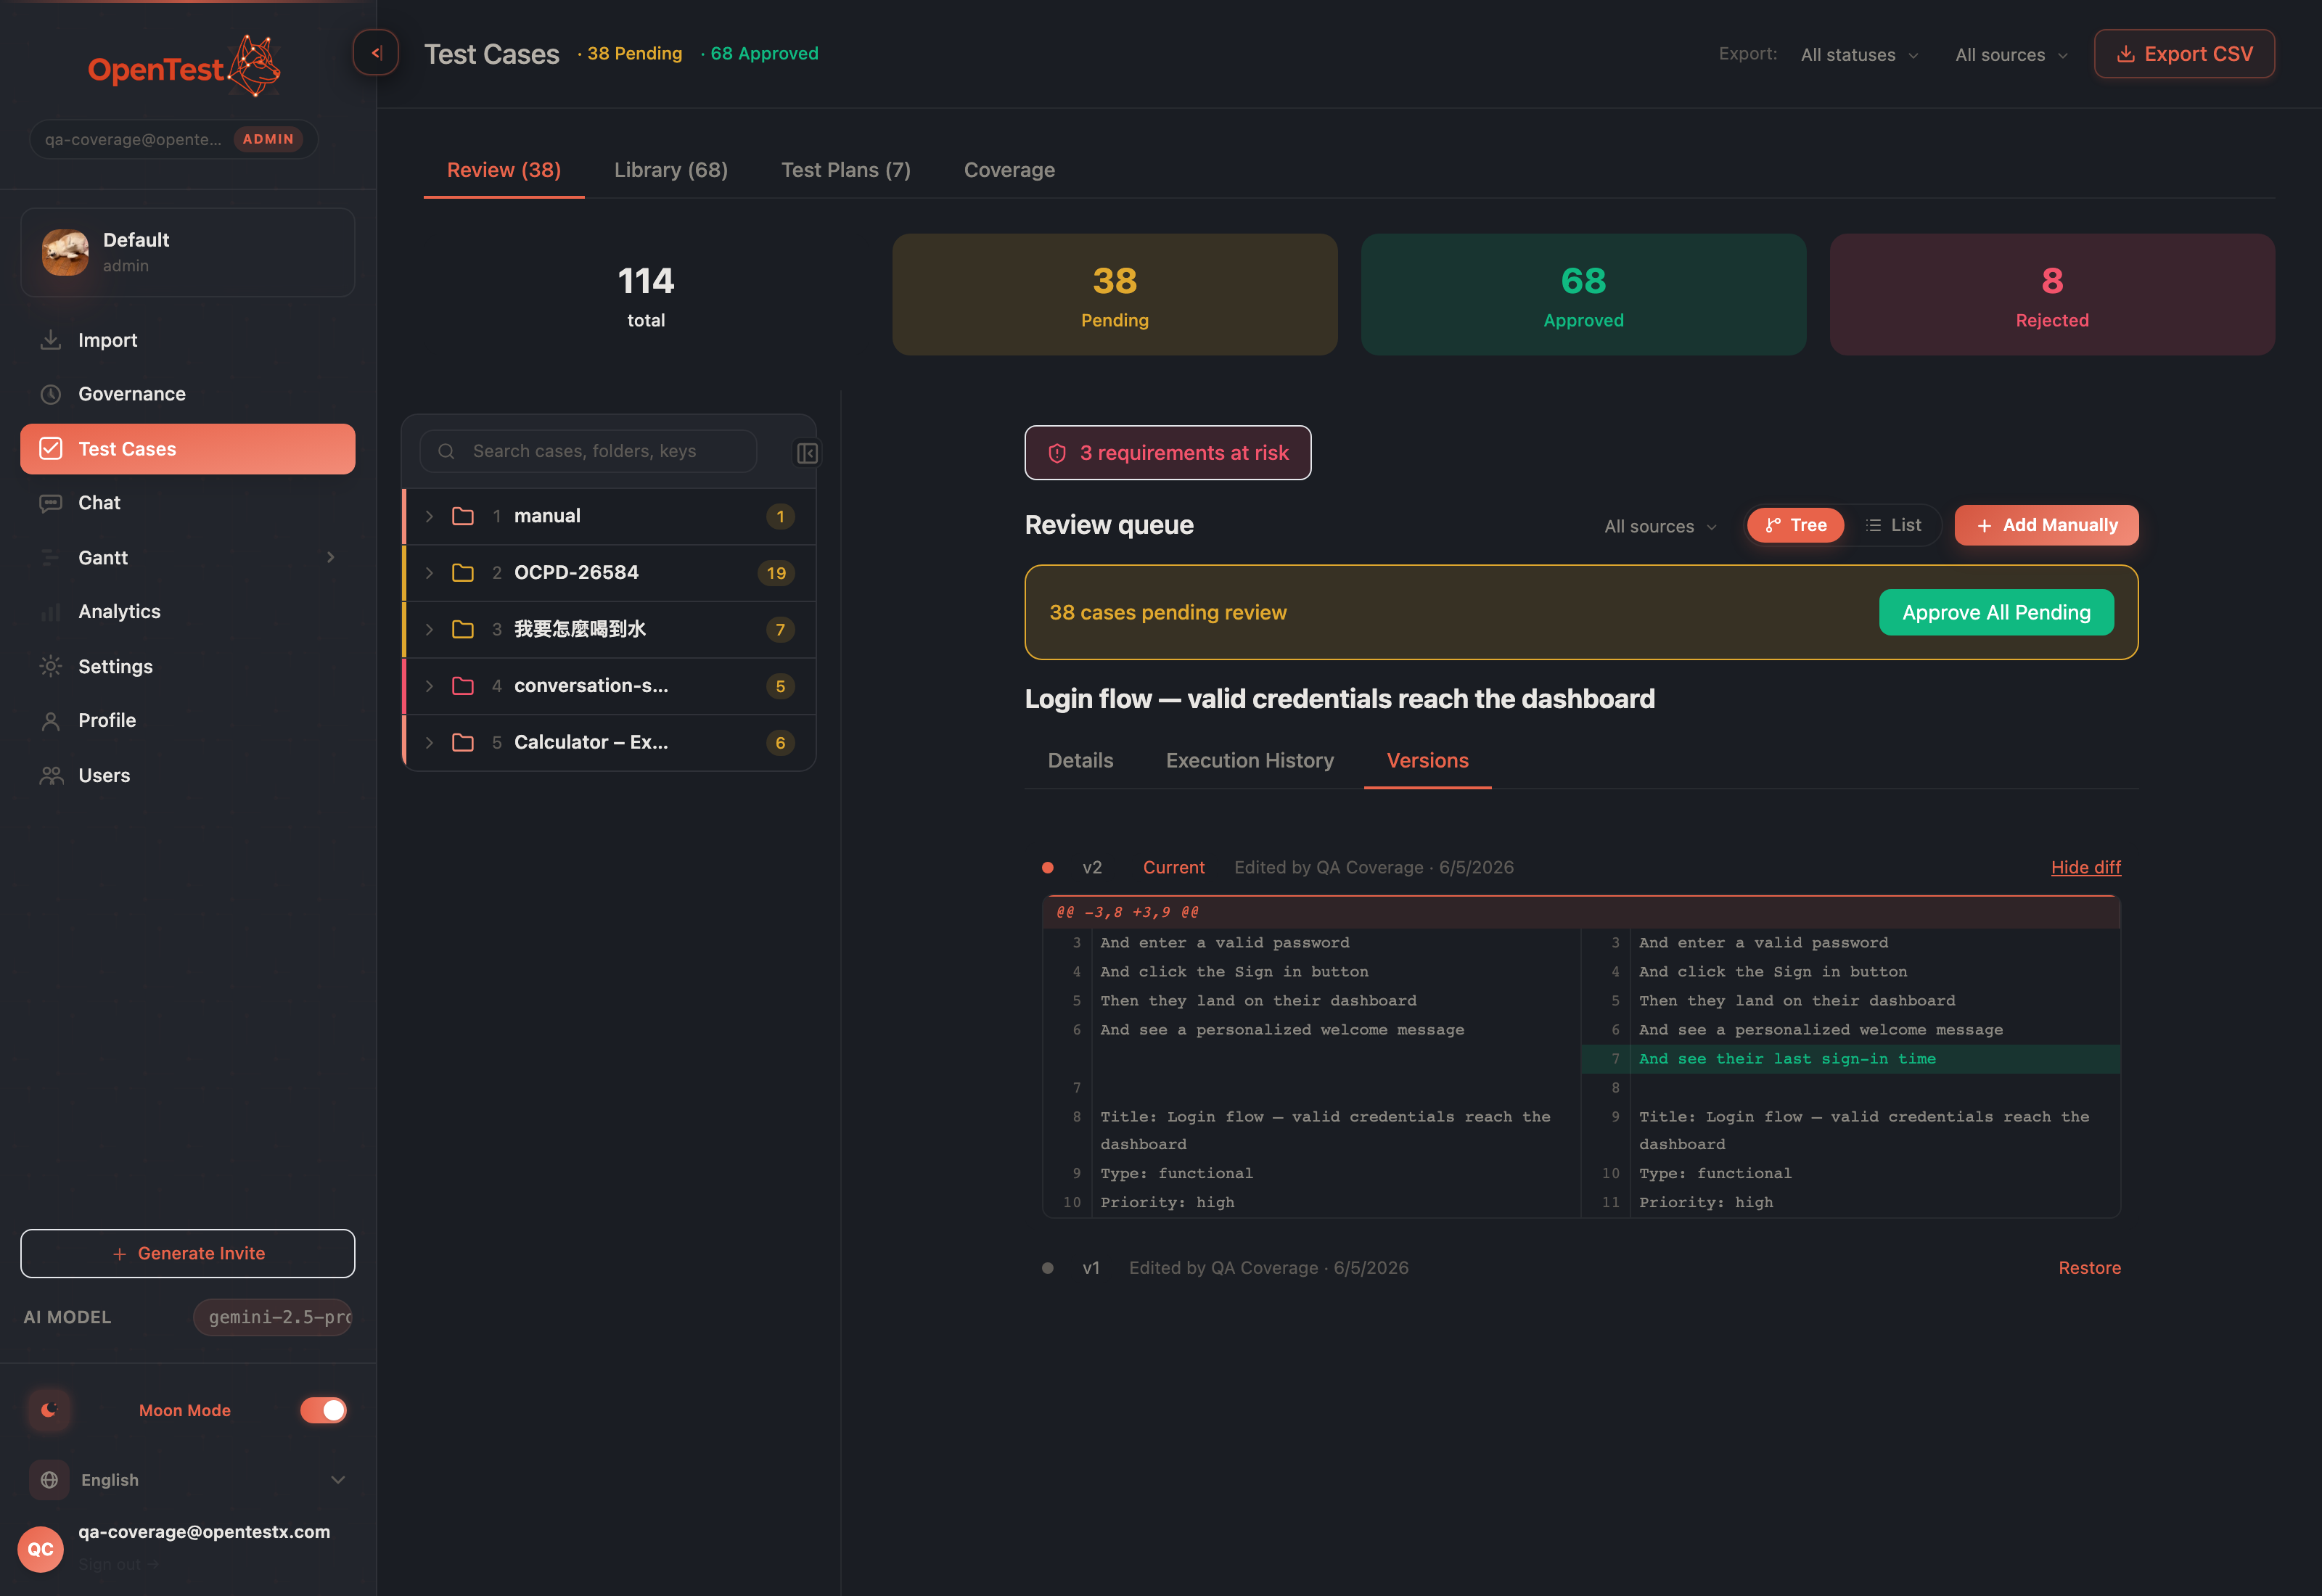Viewport: 2322px width, 1596px height.
Task: Expand the 我要怎麼喝到水 folder chevron
Action: (429, 629)
